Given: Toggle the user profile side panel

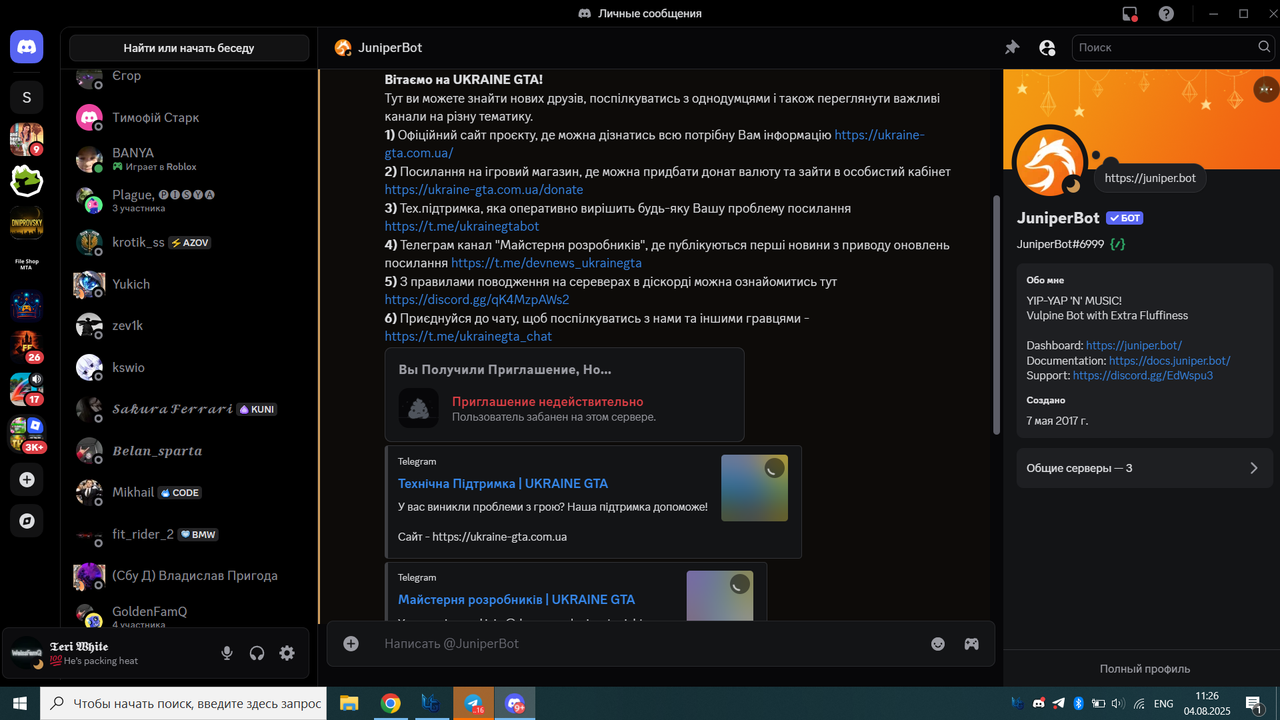Looking at the screenshot, I should [1047, 47].
